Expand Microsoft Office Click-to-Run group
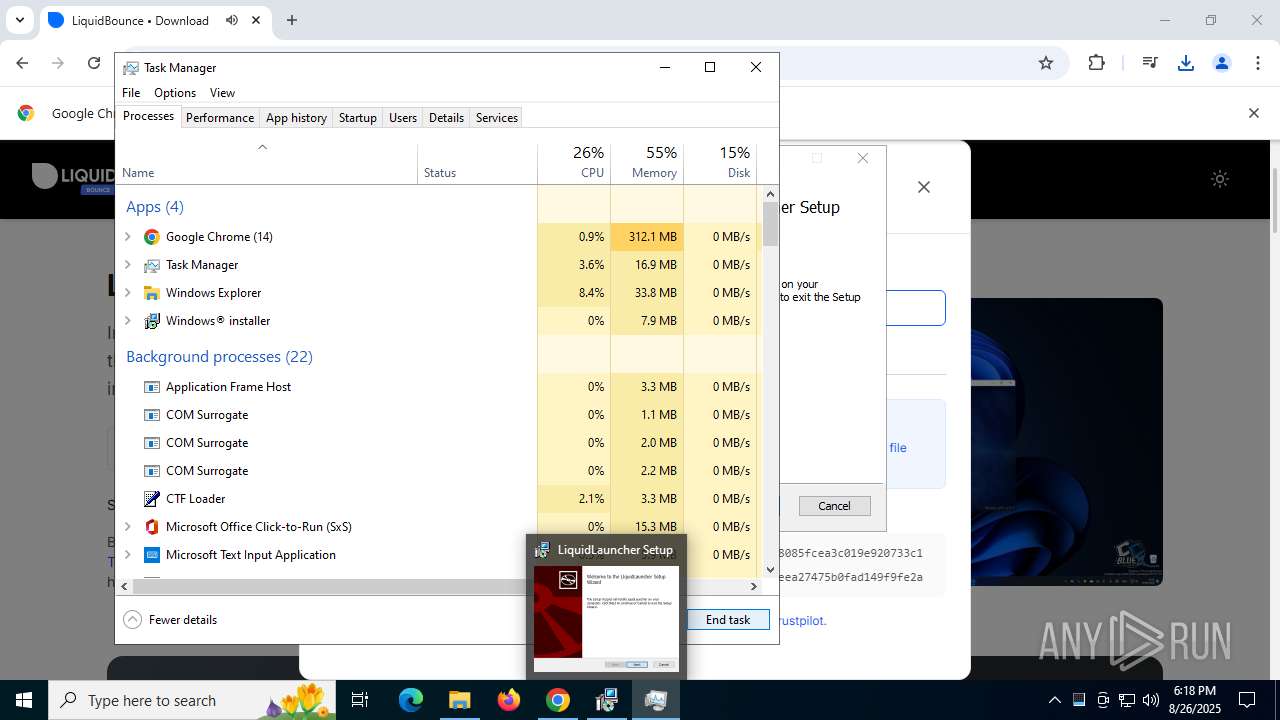 pyautogui.click(x=128, y=527)
